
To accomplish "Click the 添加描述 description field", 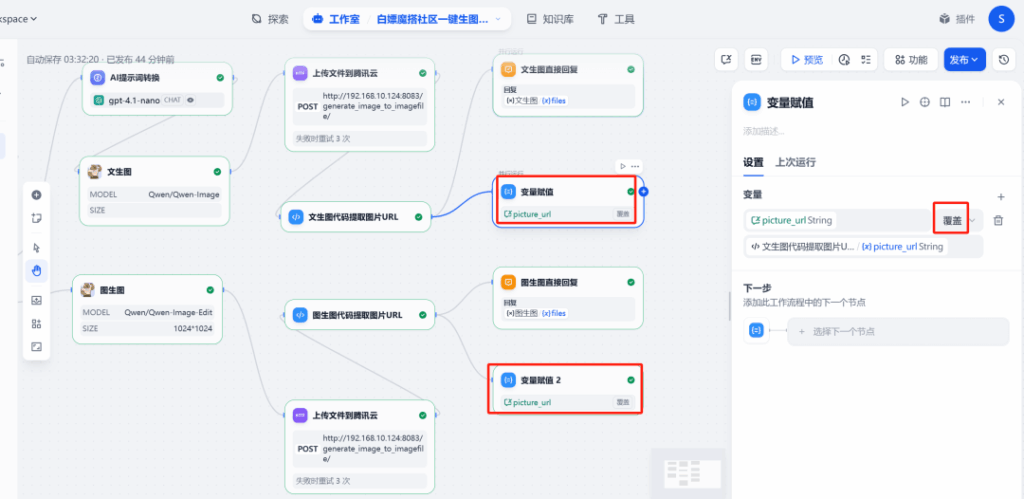I will coord(765,131).
